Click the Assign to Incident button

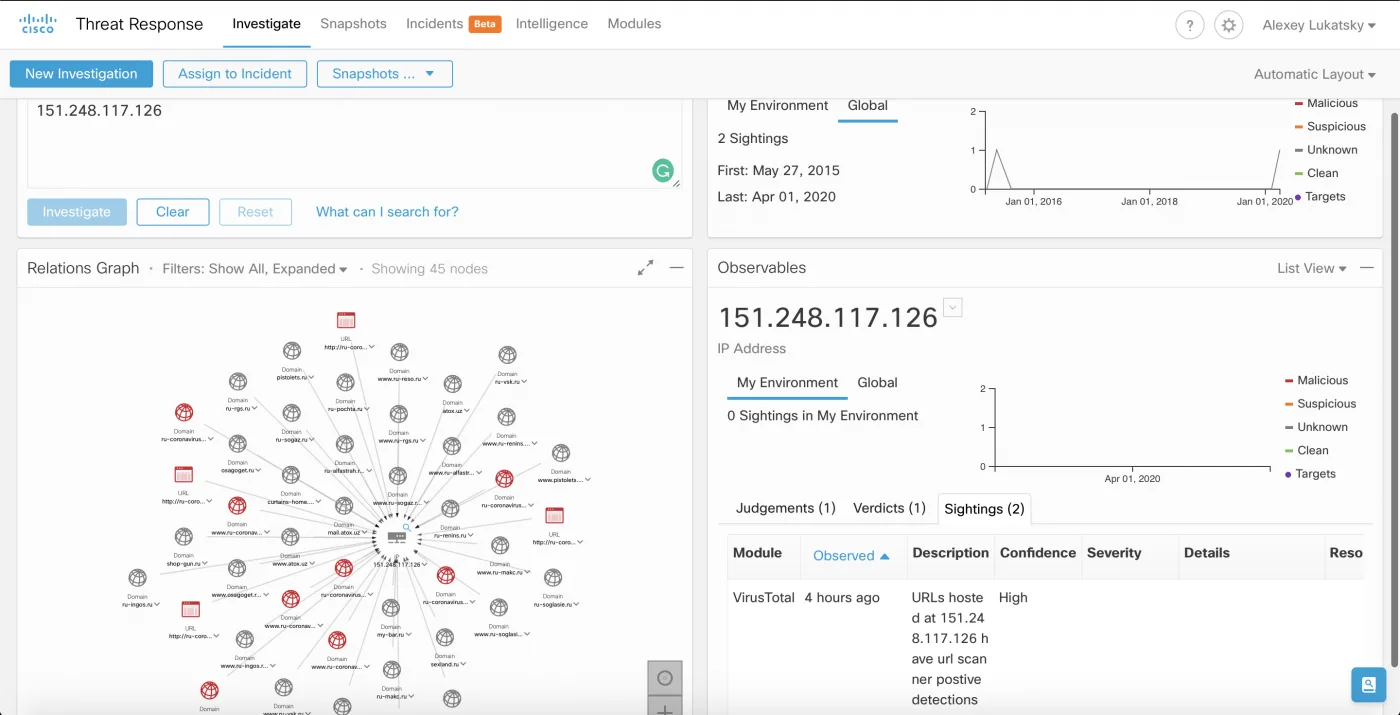pyautogui.click(x=235, y=74)
